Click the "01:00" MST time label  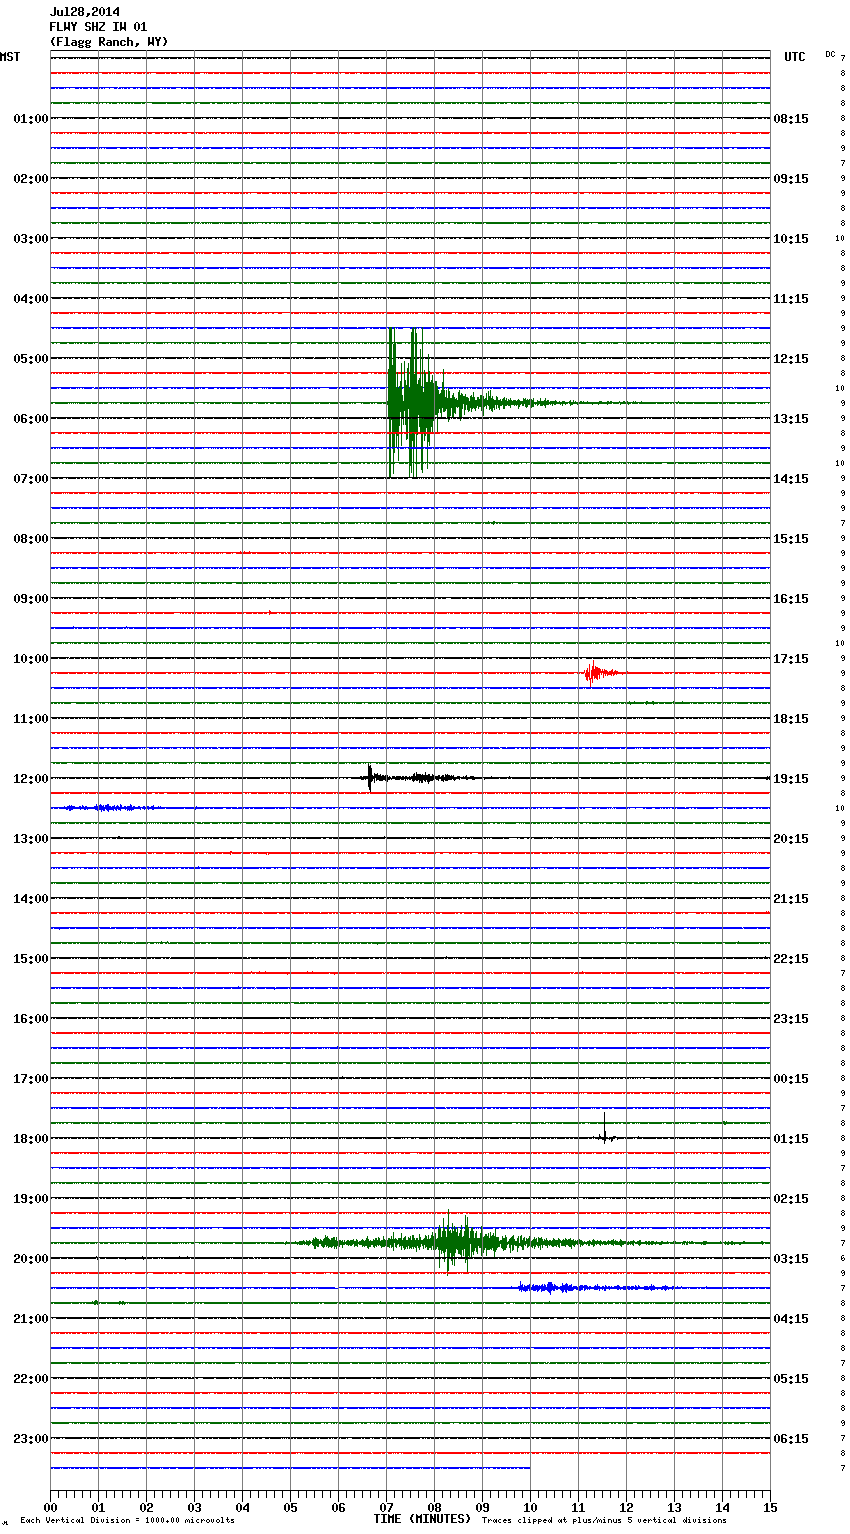tap(31, 119)
